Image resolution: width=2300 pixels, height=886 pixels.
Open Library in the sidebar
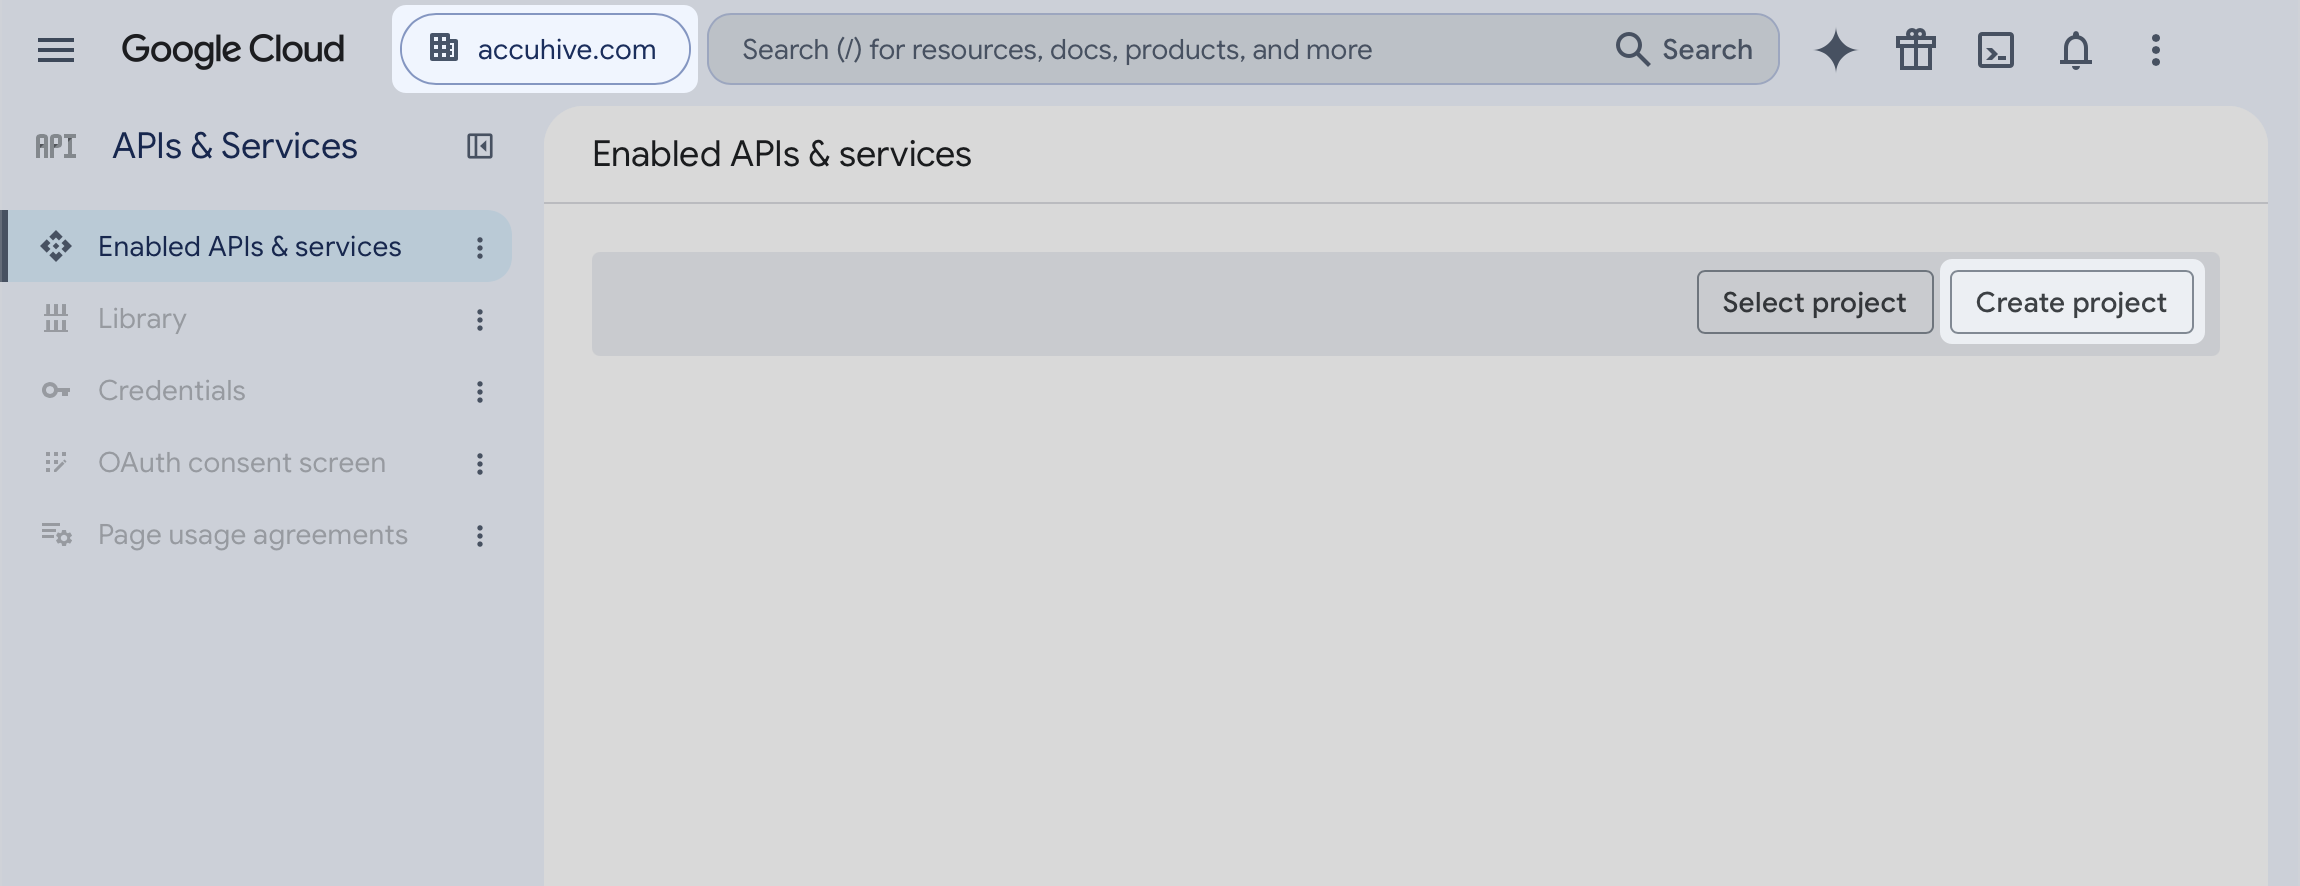pos(142,318)
